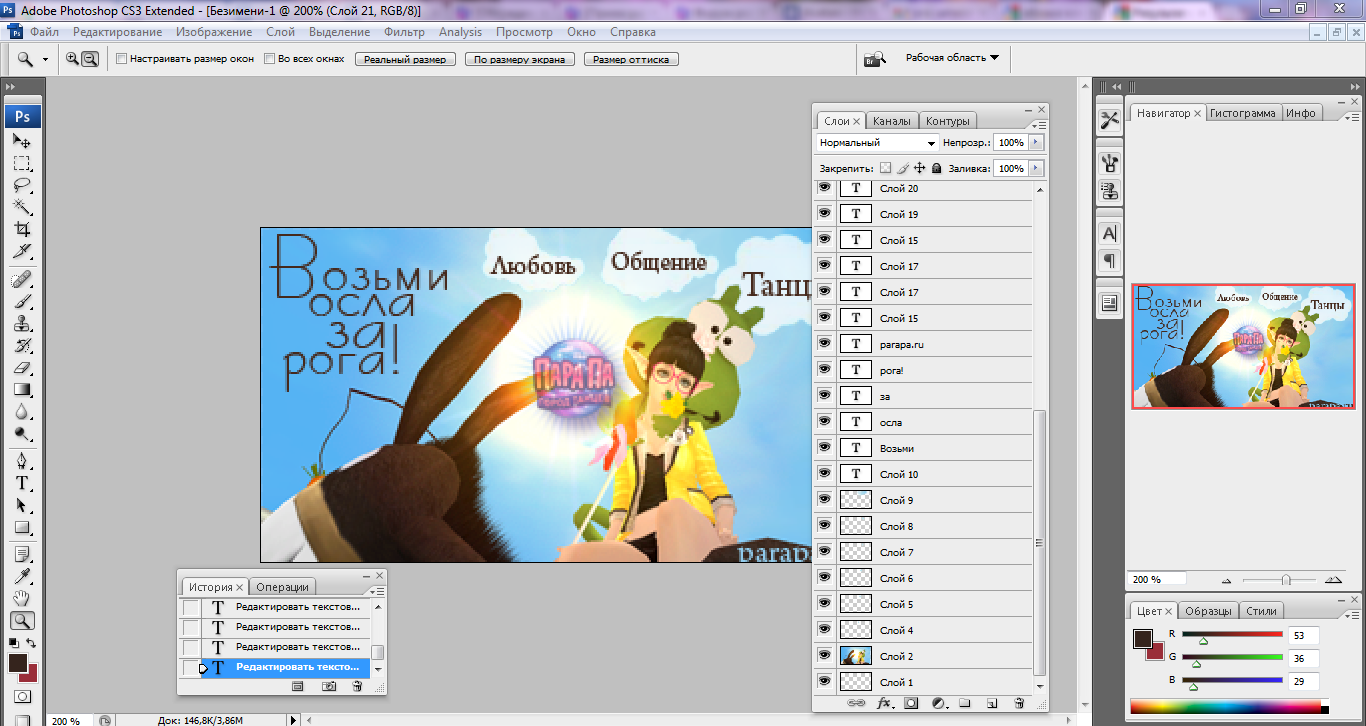Select the Clone Stamp tool
Image resolution: width=1366 pixels, height=726 pixels.
[22, 324]
